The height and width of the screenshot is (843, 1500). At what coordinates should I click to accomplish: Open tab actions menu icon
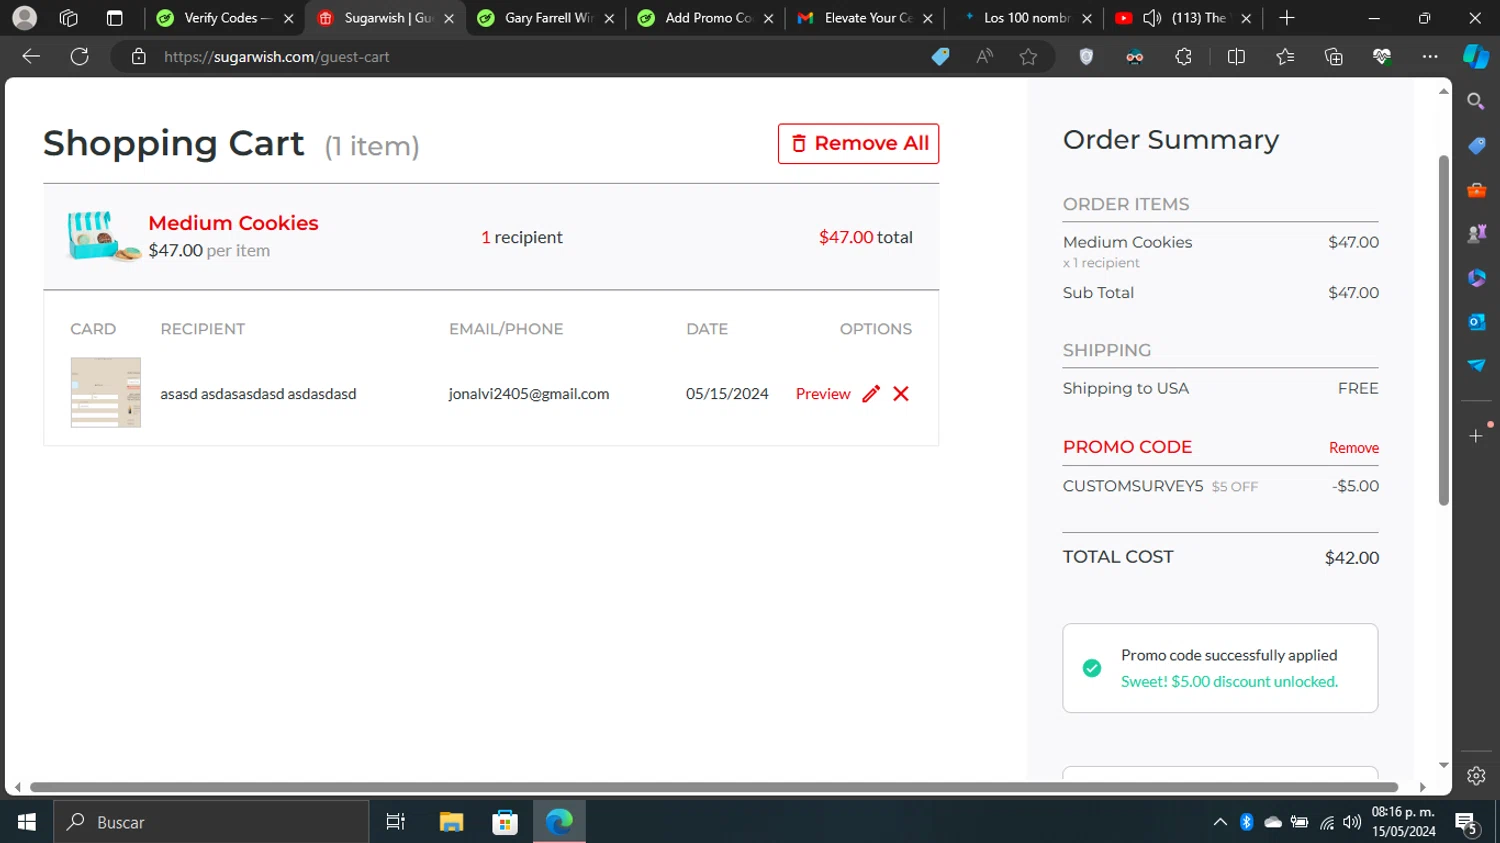click(114, 18)
